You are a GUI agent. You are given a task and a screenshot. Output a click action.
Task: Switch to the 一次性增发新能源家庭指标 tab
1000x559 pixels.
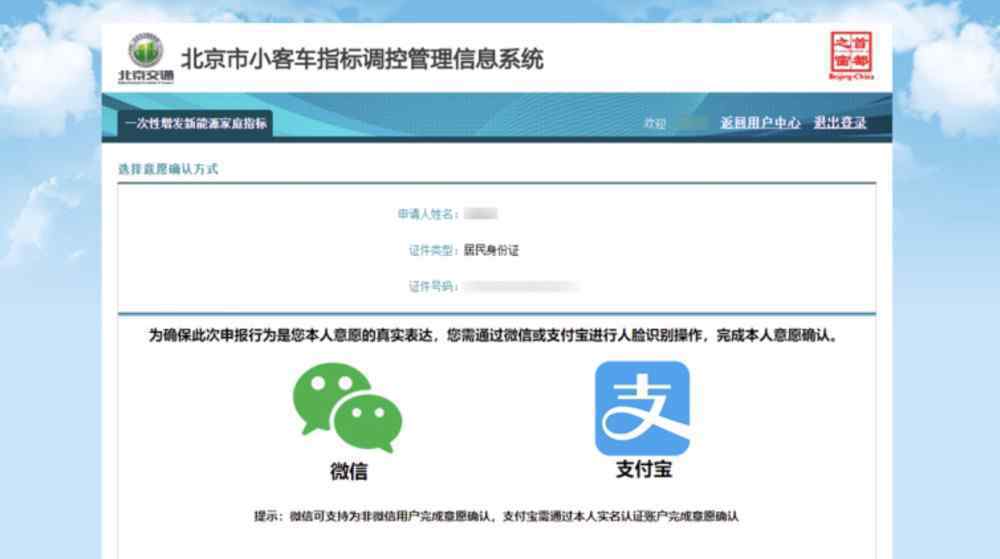196,123
